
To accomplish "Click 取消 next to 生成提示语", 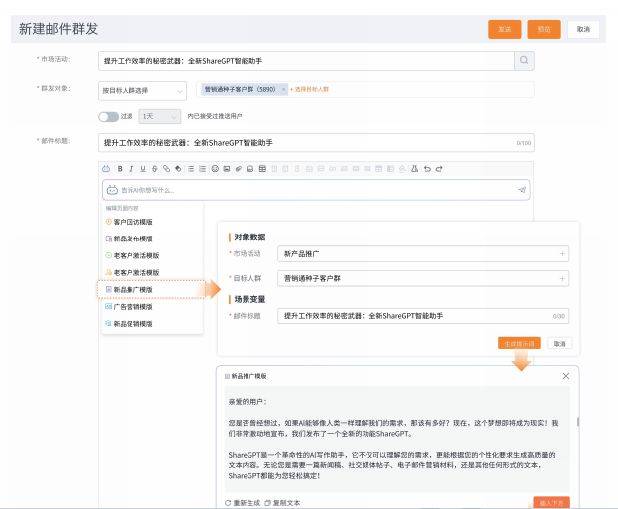I will click(559, 344).
